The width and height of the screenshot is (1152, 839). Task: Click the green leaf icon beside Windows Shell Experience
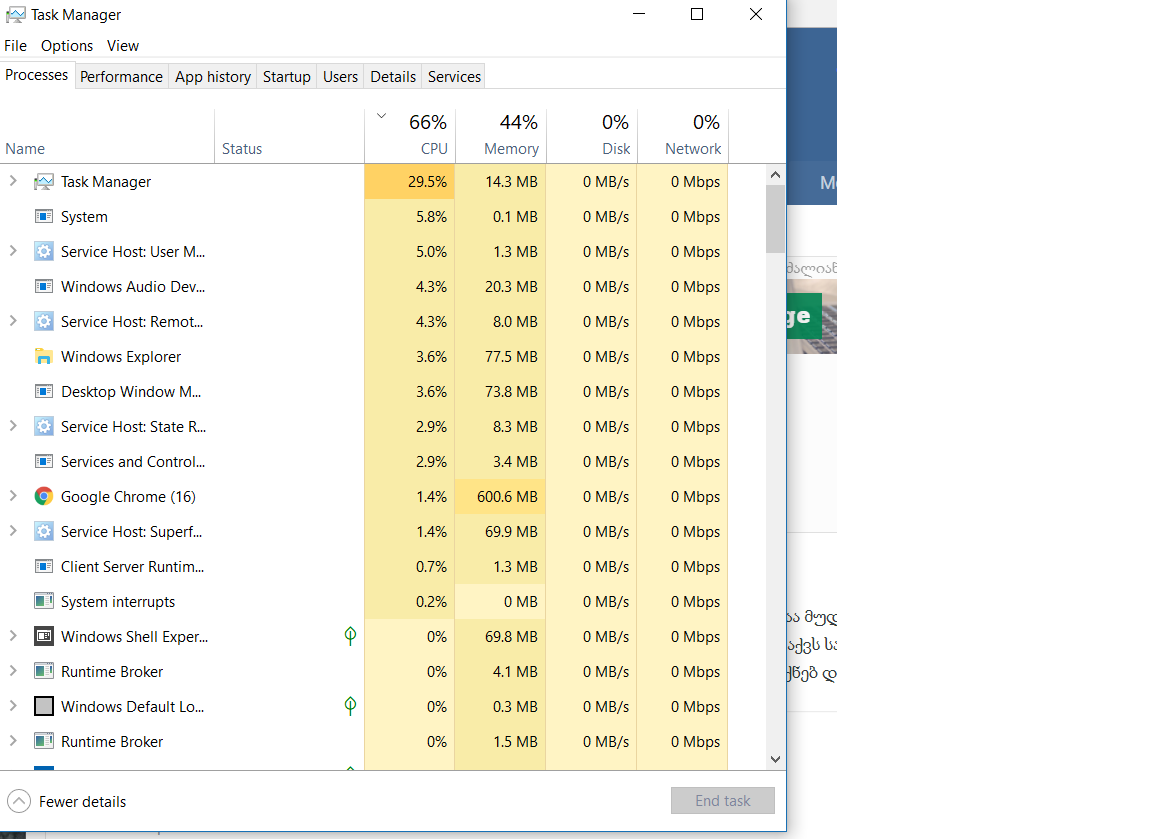pyautogui.click(x=350, y=636)
